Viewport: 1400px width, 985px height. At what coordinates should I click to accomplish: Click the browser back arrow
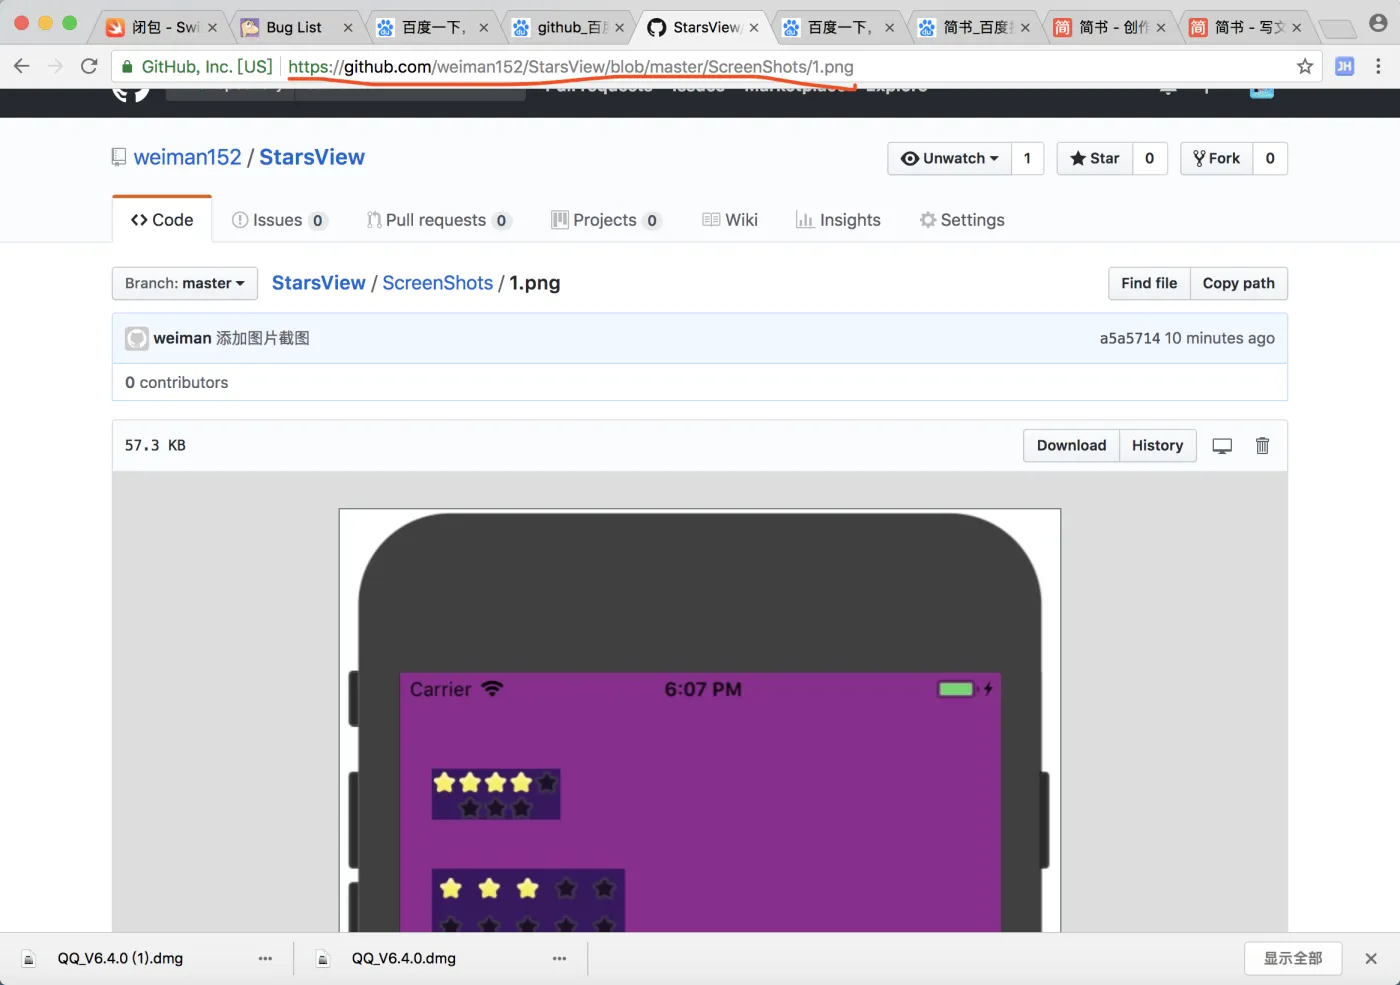tap(22, 67)
